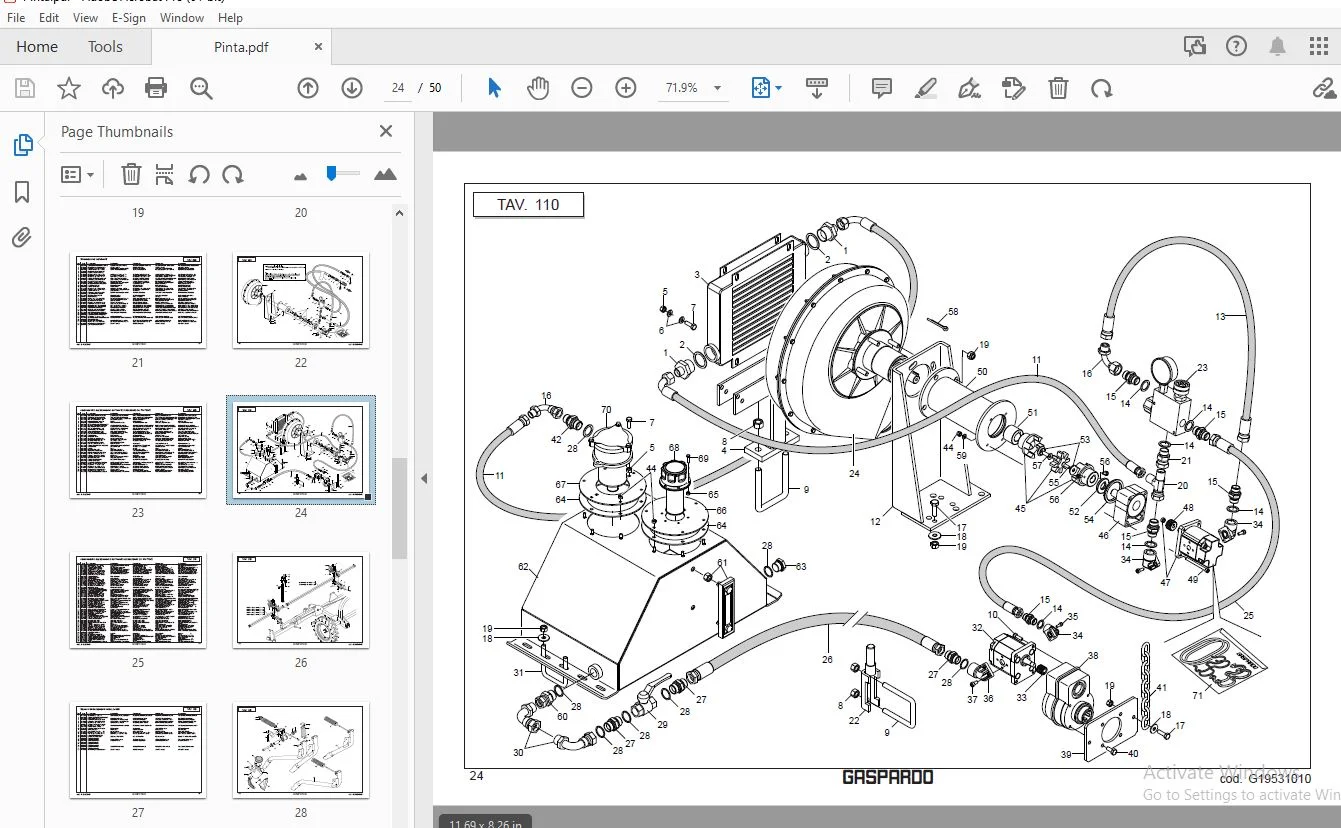Open the sign document pen tool
This screenshot has height=828, width=1341.
click(x=969, y=88)
